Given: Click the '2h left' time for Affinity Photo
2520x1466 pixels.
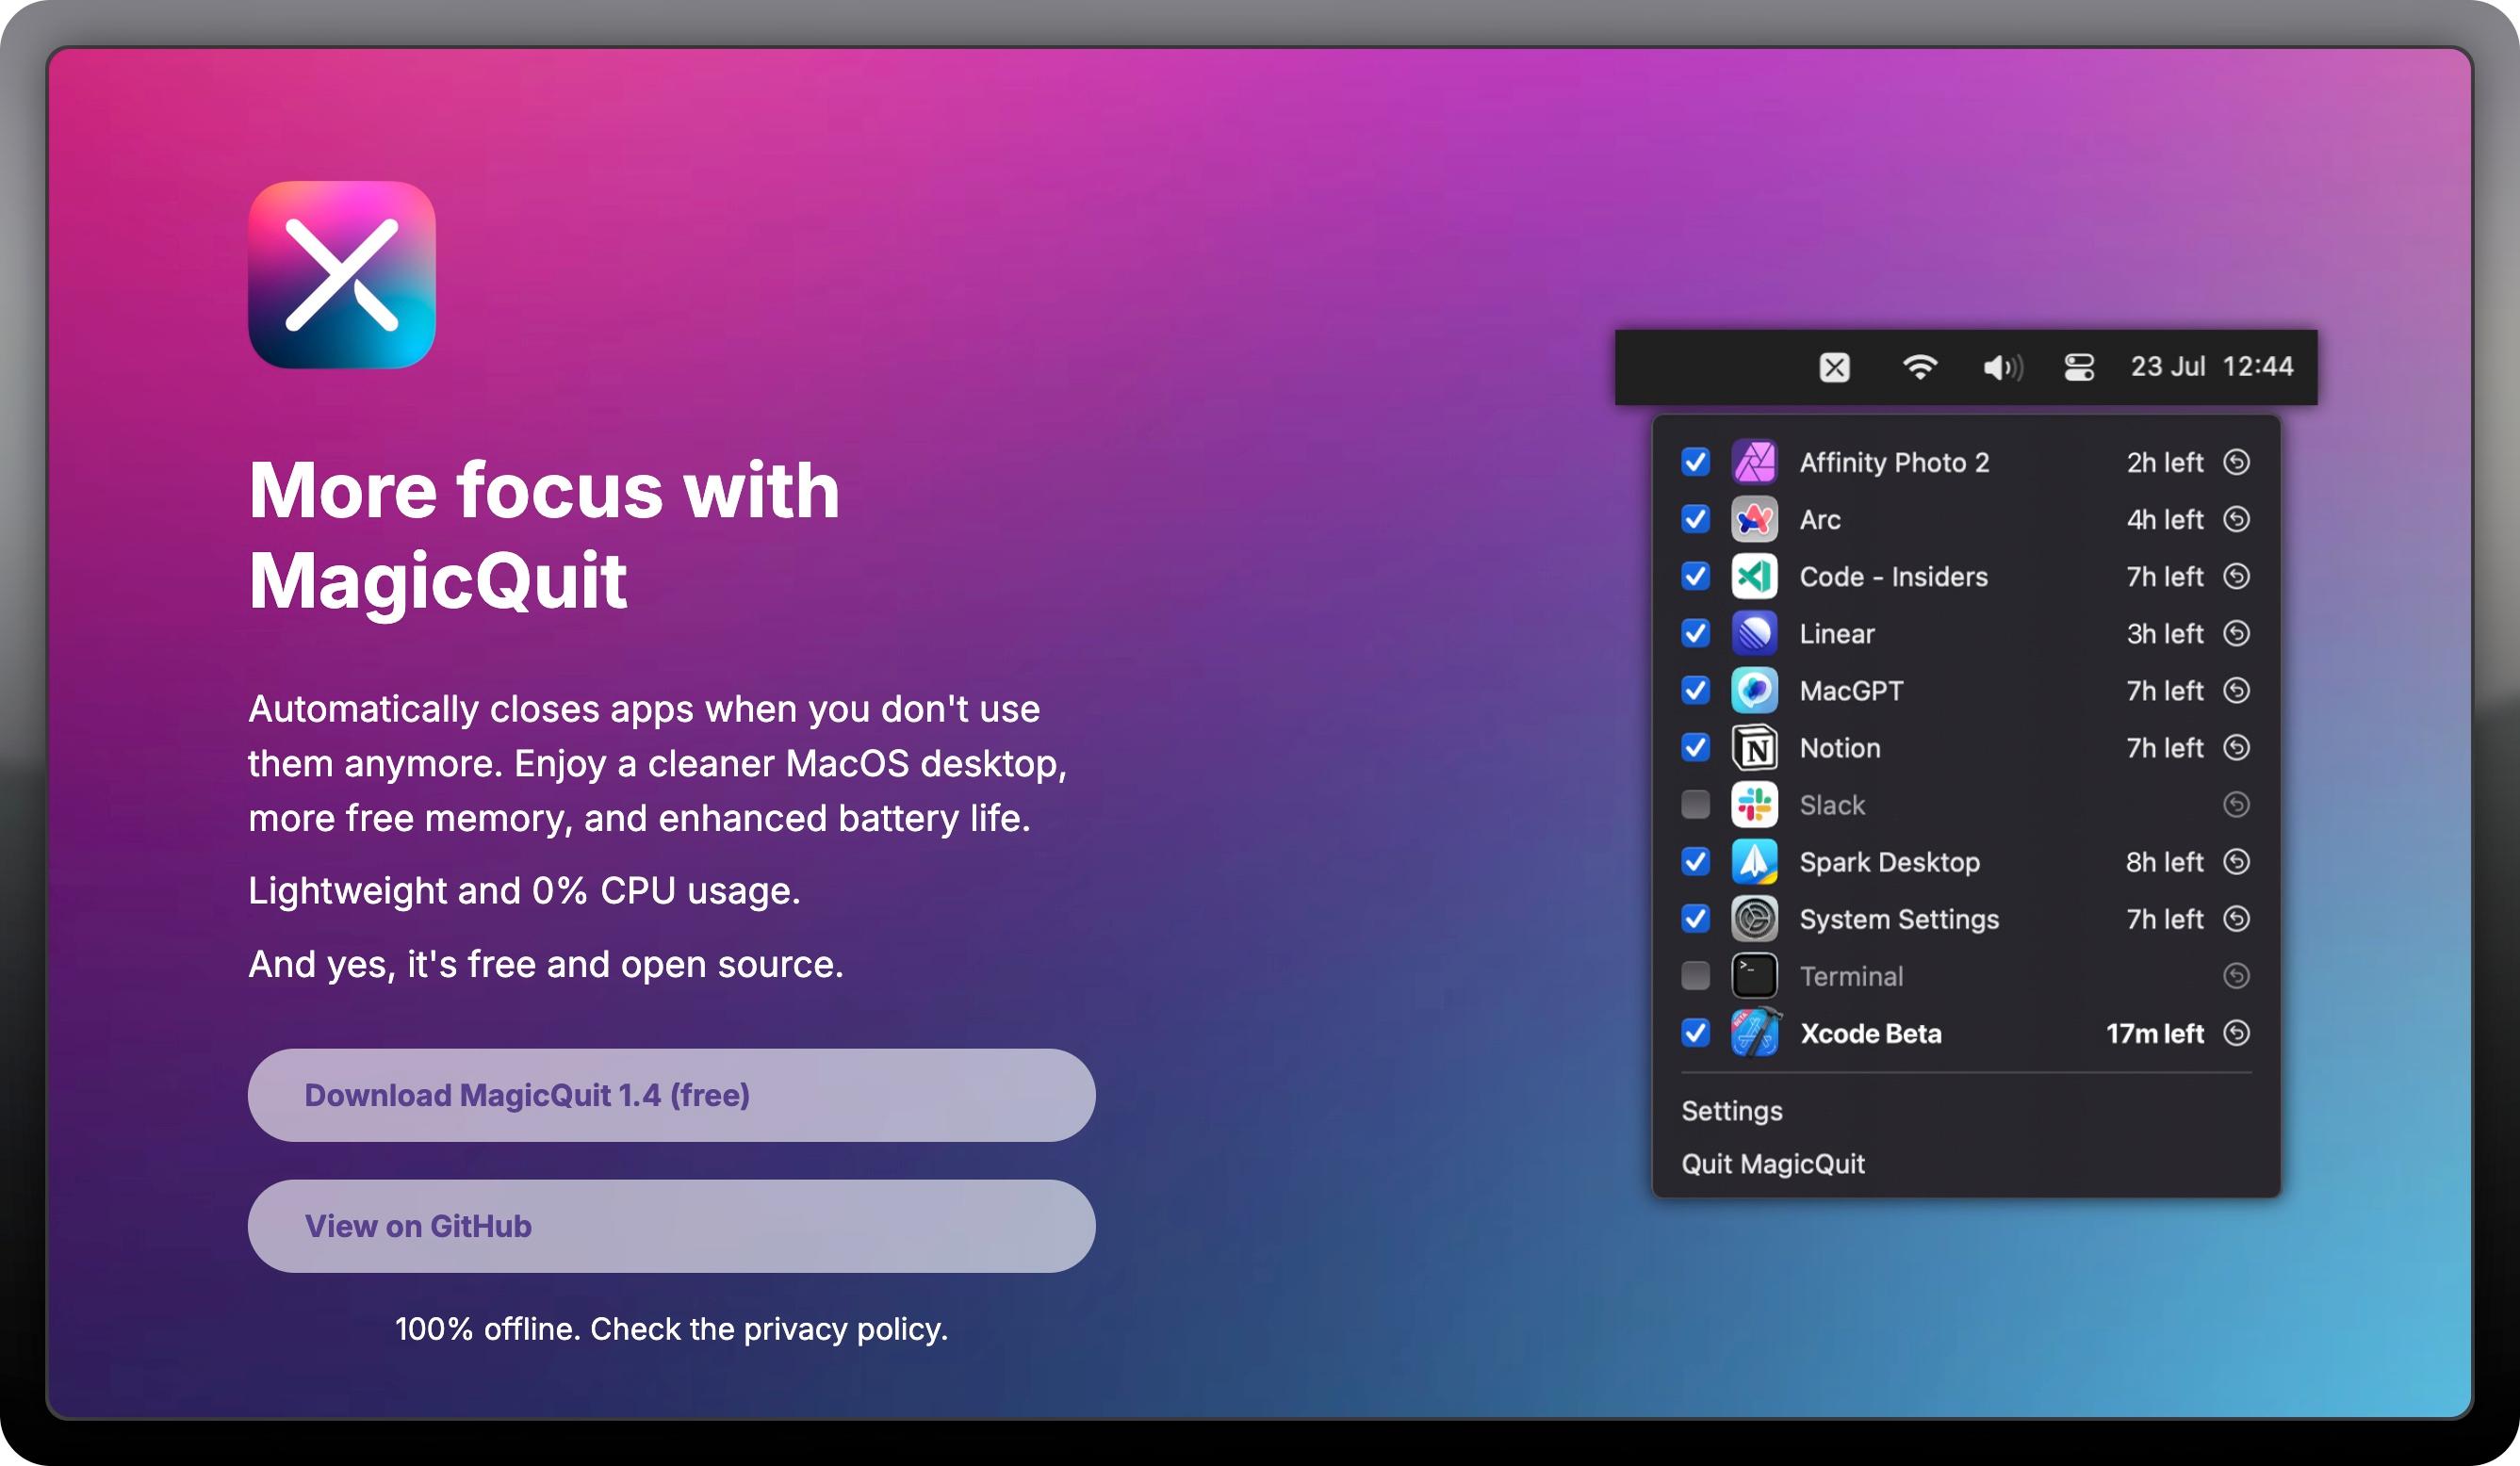Looking at the screenshot, I should (x=2165, y=463).
